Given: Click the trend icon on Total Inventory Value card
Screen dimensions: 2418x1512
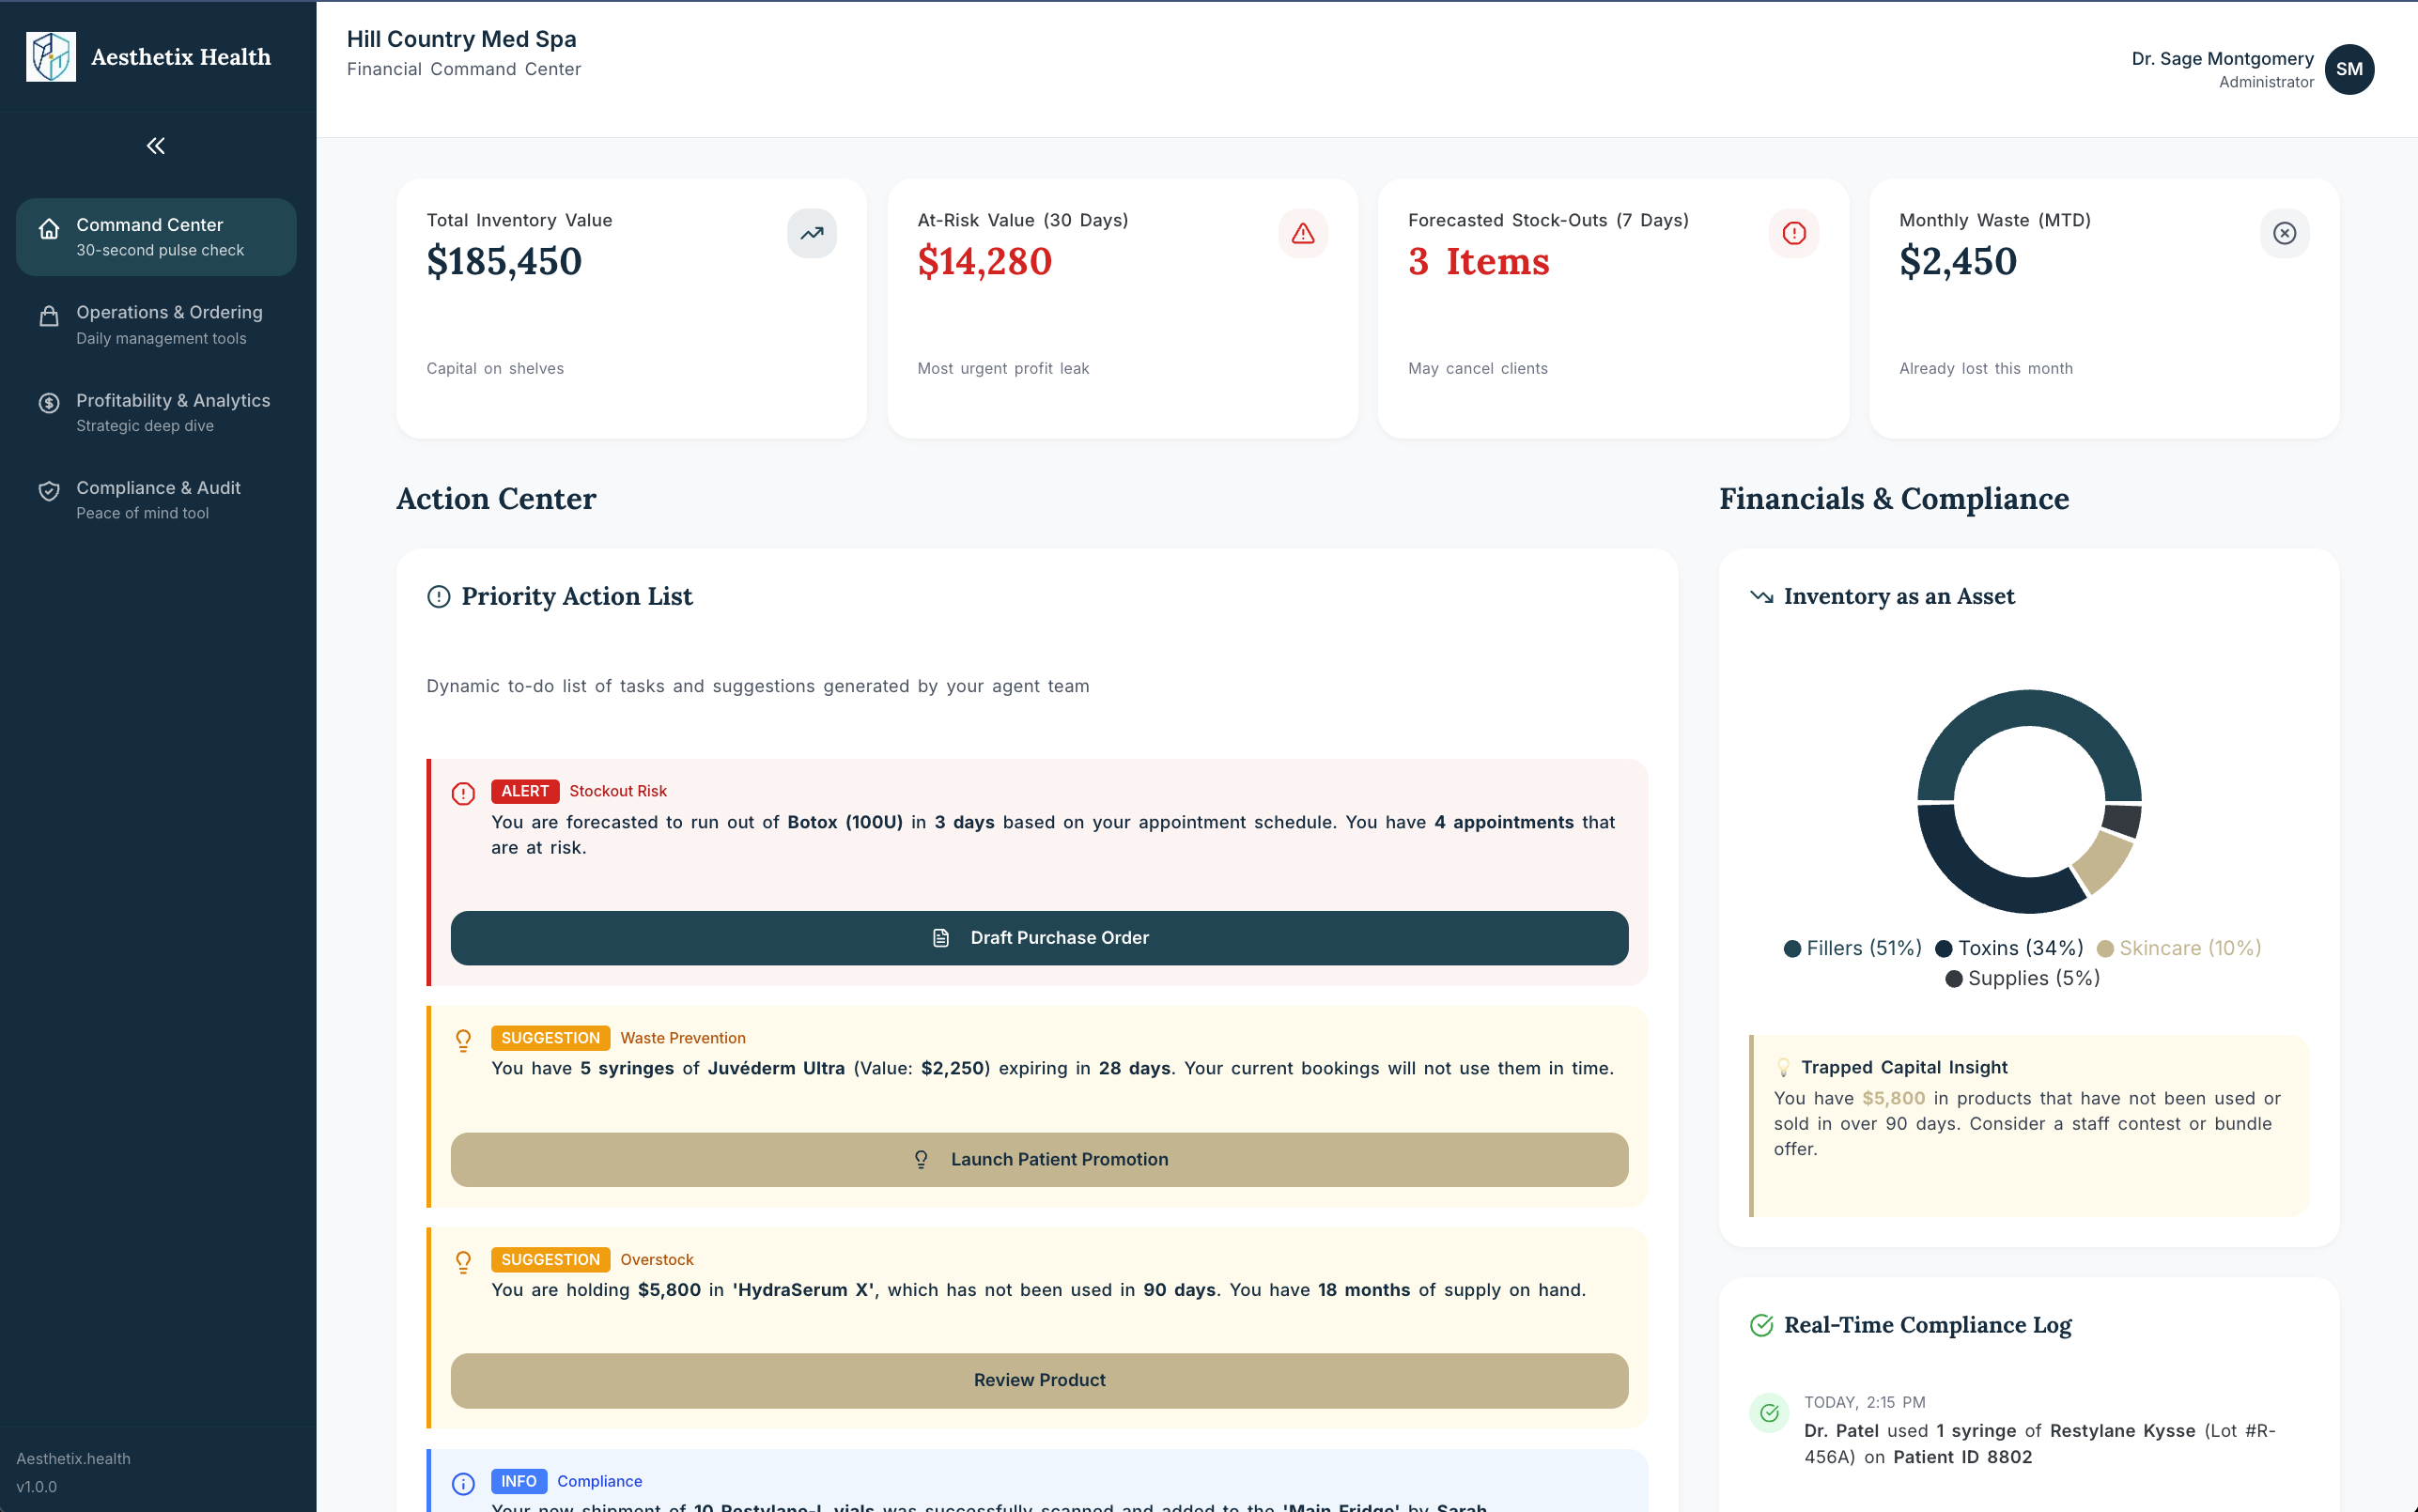Looking at the screenshot, I should click(x=811, y=233).
